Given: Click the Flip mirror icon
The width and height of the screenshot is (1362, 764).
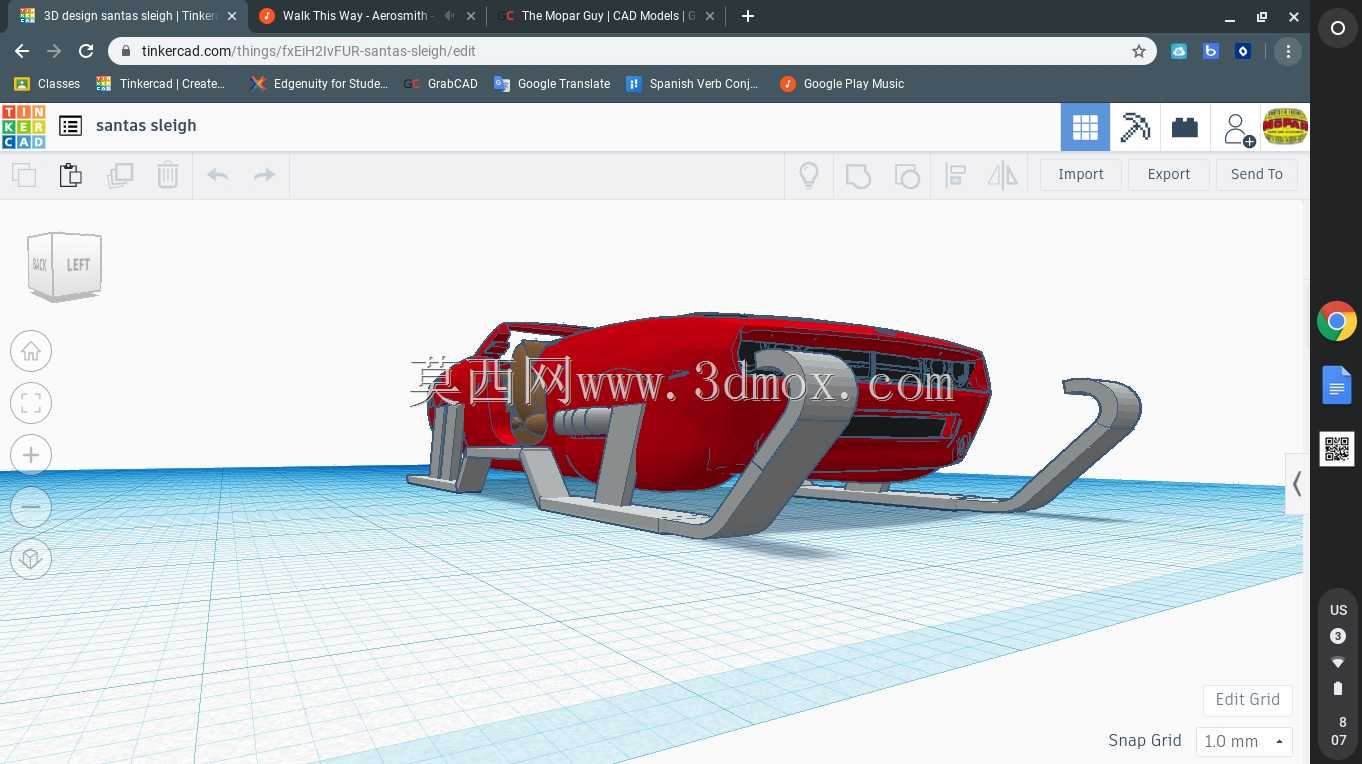Looking at the screenshot, I should (1002, 176).
